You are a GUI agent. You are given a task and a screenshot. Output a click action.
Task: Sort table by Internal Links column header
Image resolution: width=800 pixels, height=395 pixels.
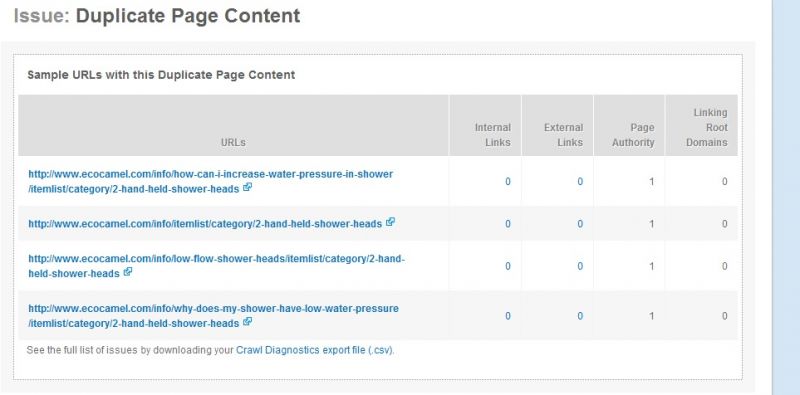point(493,135)
